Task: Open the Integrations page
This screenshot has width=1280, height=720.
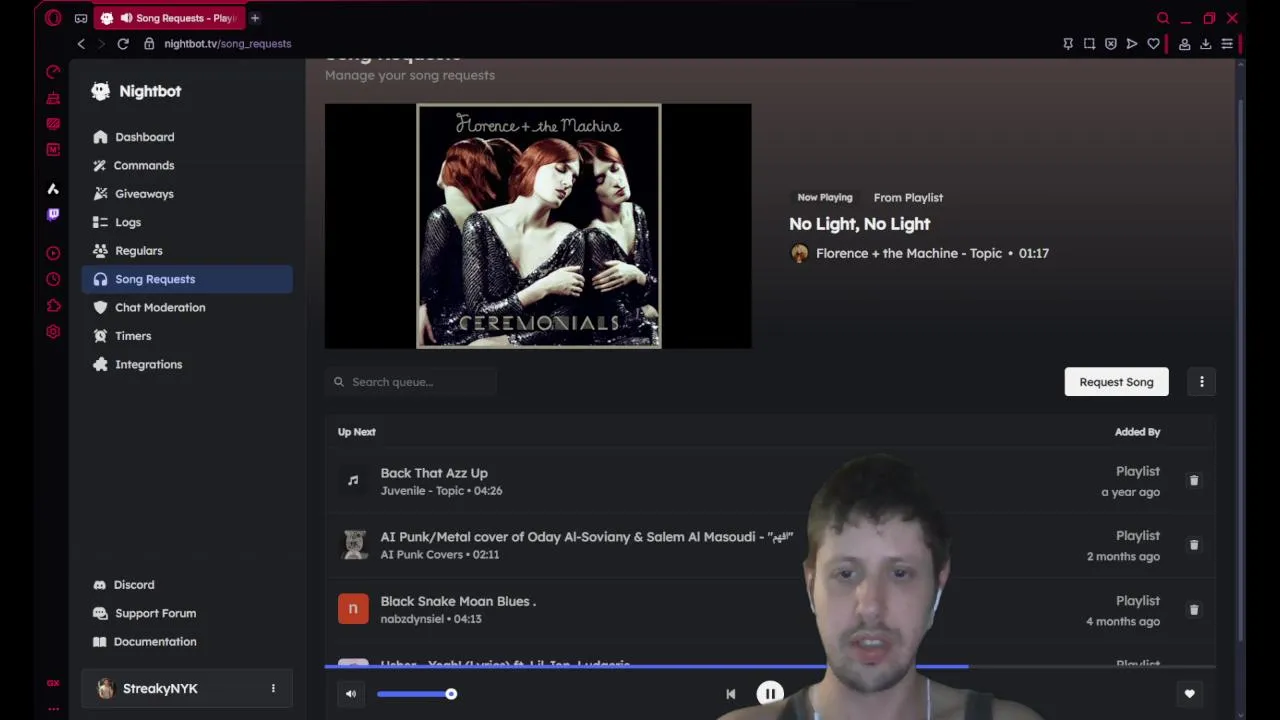Action: click(x=187, y=364)
